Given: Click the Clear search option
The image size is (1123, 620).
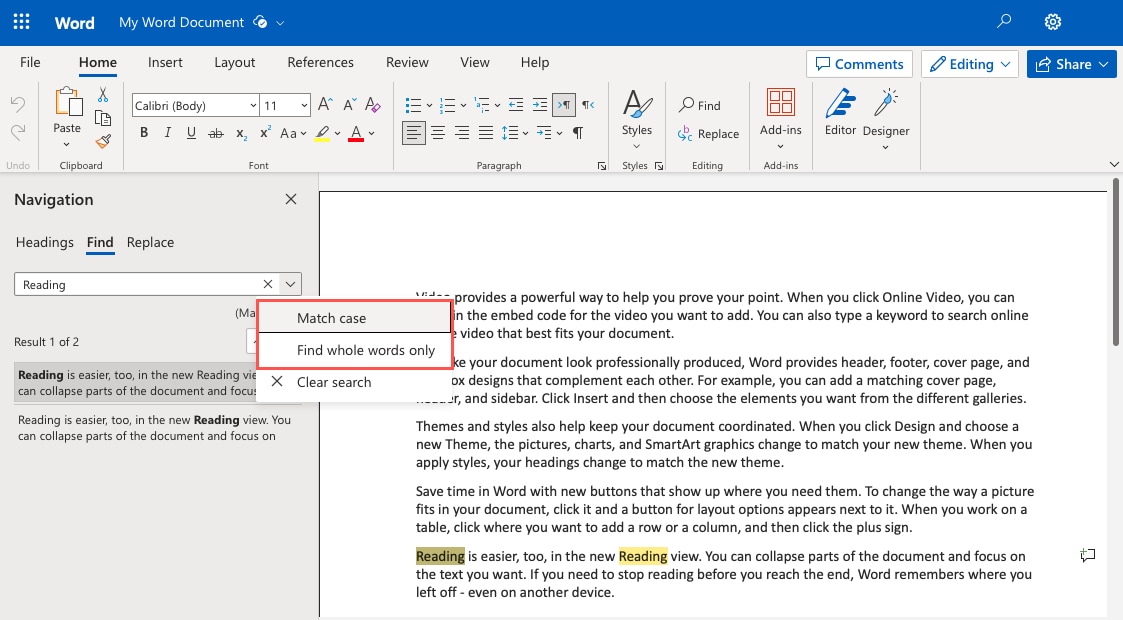Looking at the screenshot, I should coord(333,382).
